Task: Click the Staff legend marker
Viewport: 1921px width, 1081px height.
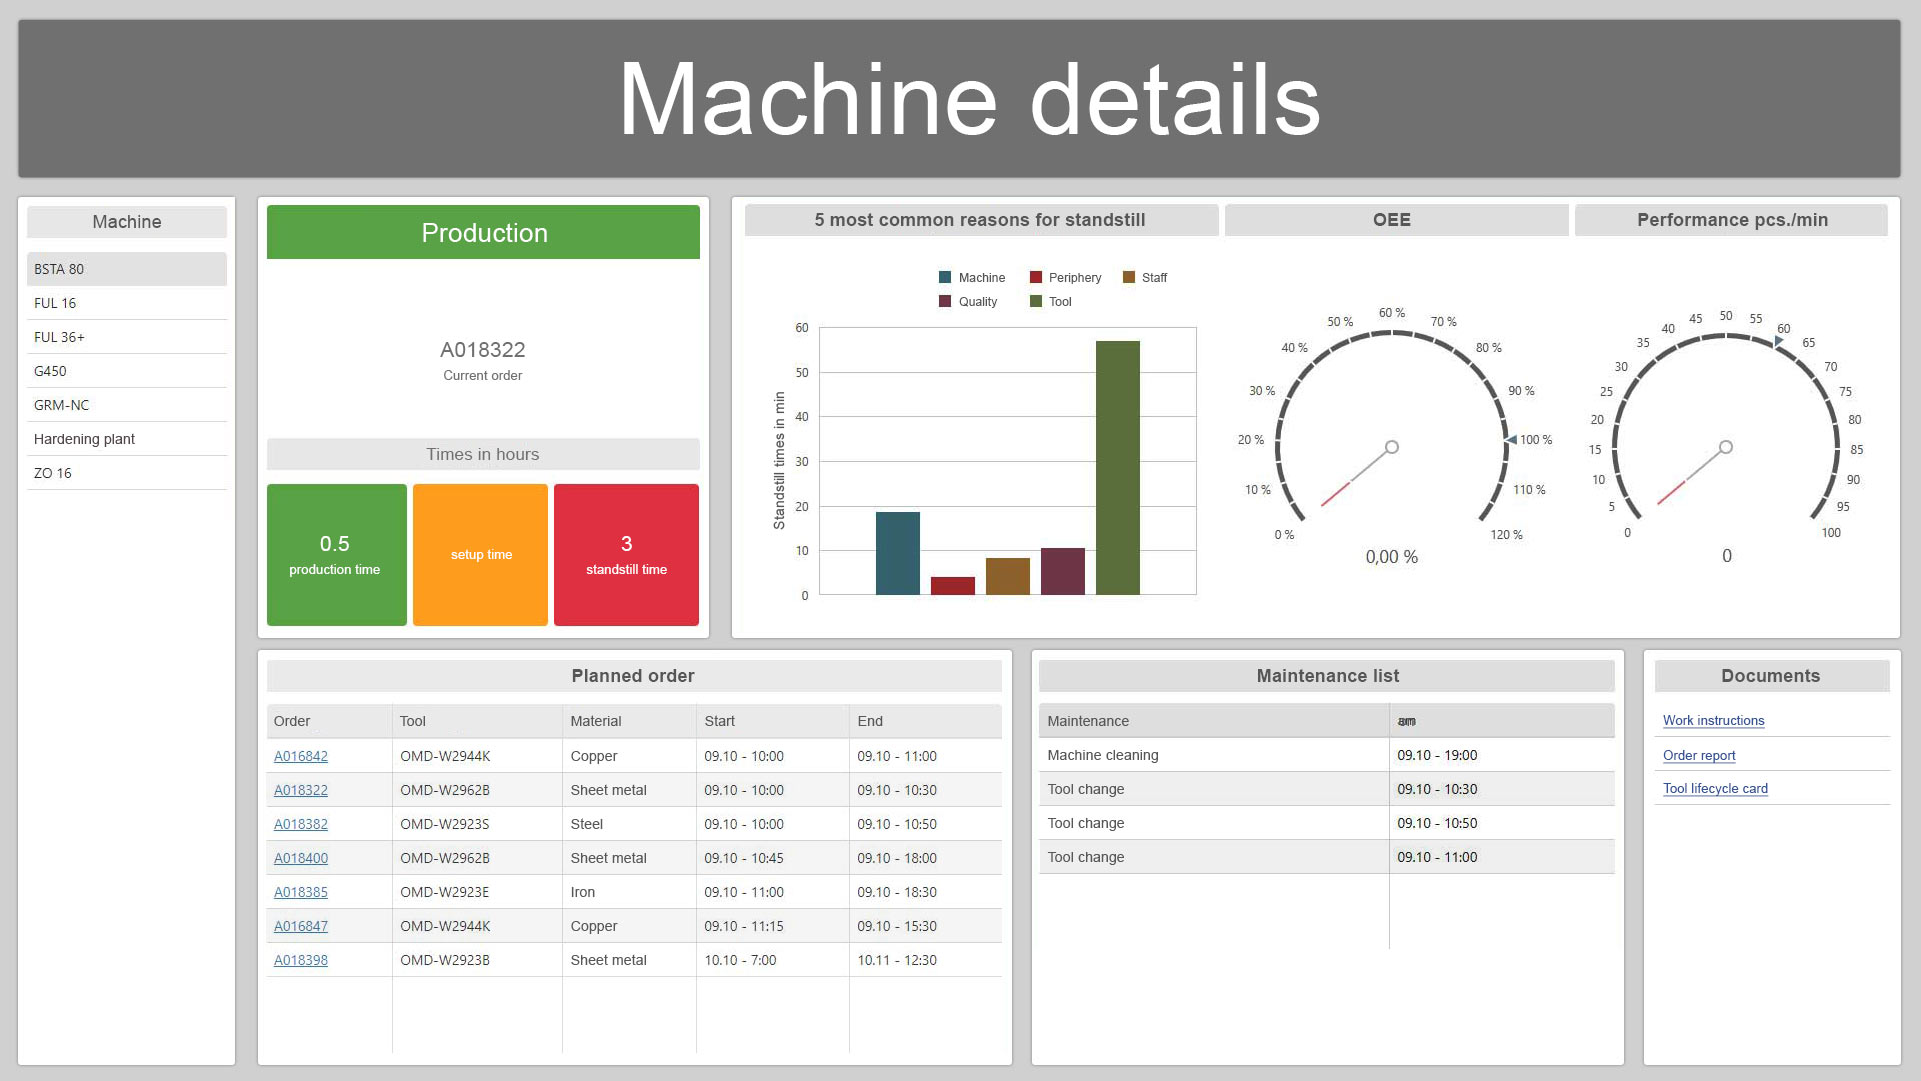Action: click(1129, 278)
